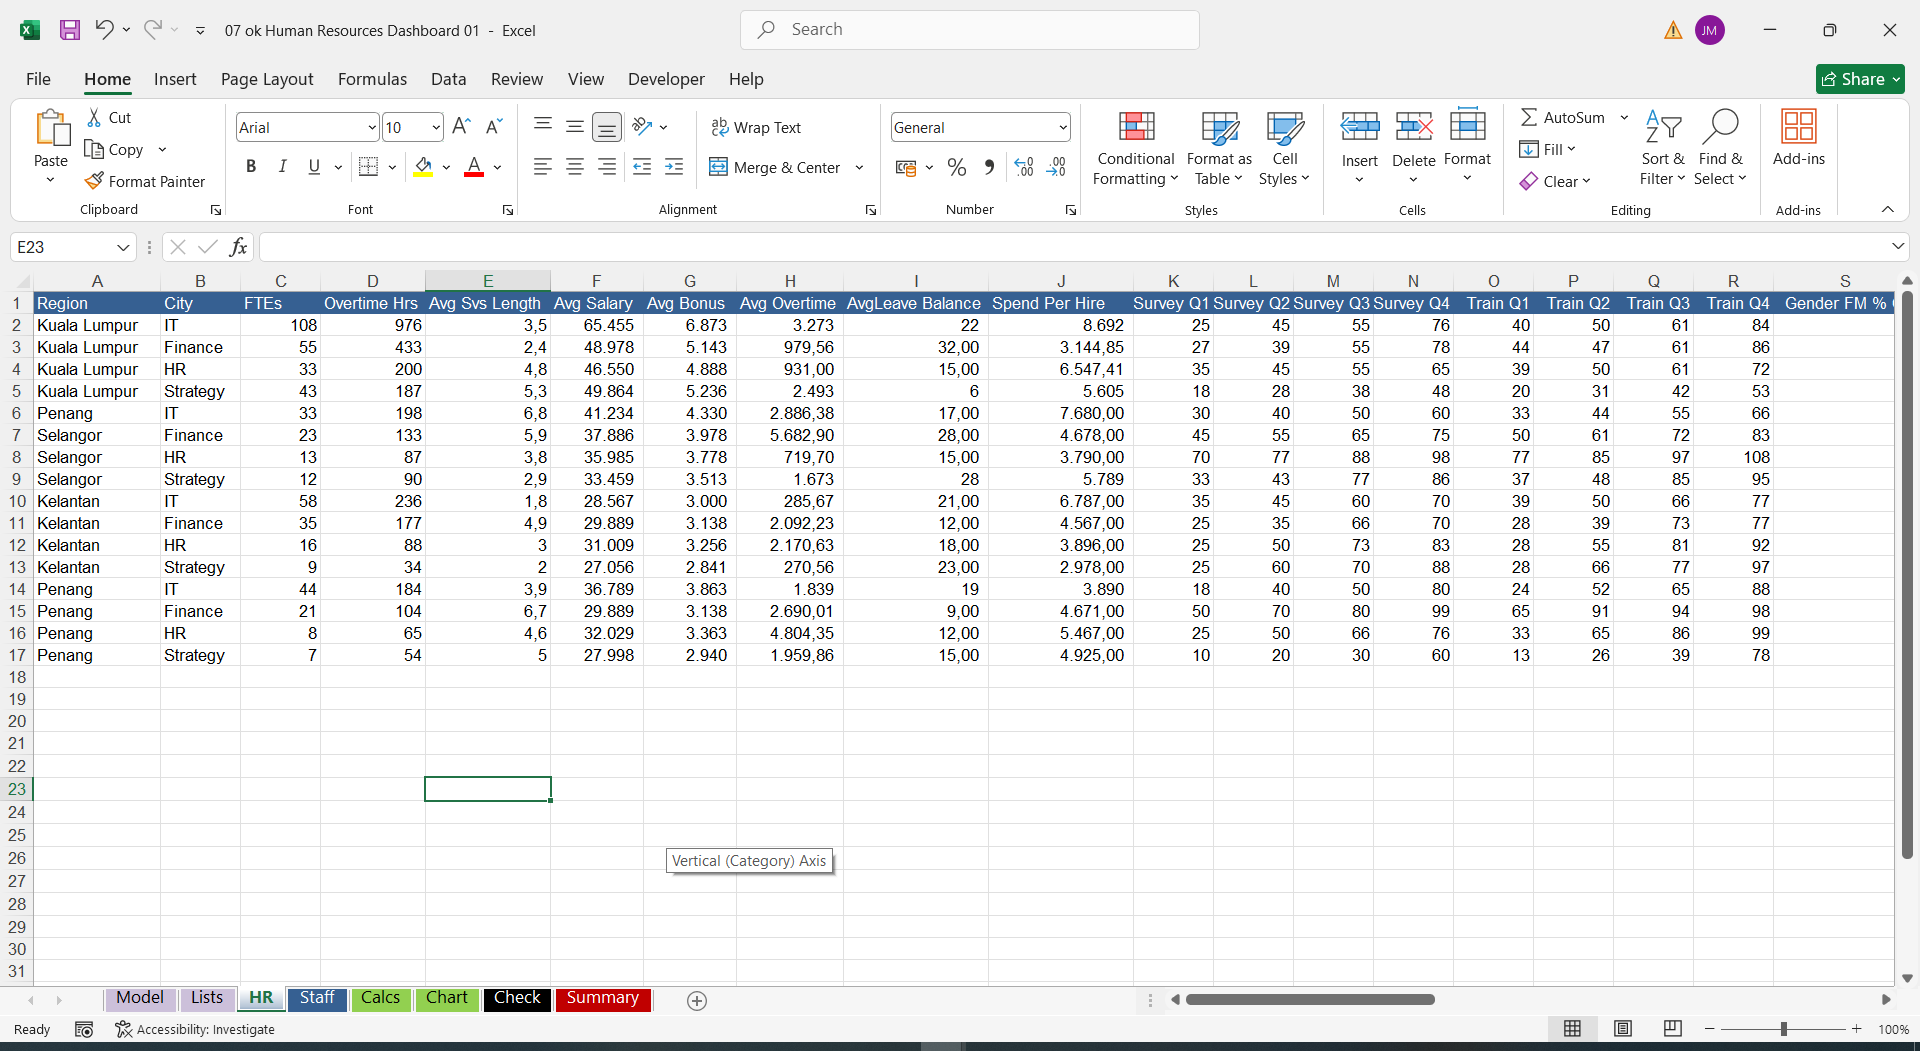Run AutoSum on the selection
Viewport: 1920px width, 1051px height.
1563,117
